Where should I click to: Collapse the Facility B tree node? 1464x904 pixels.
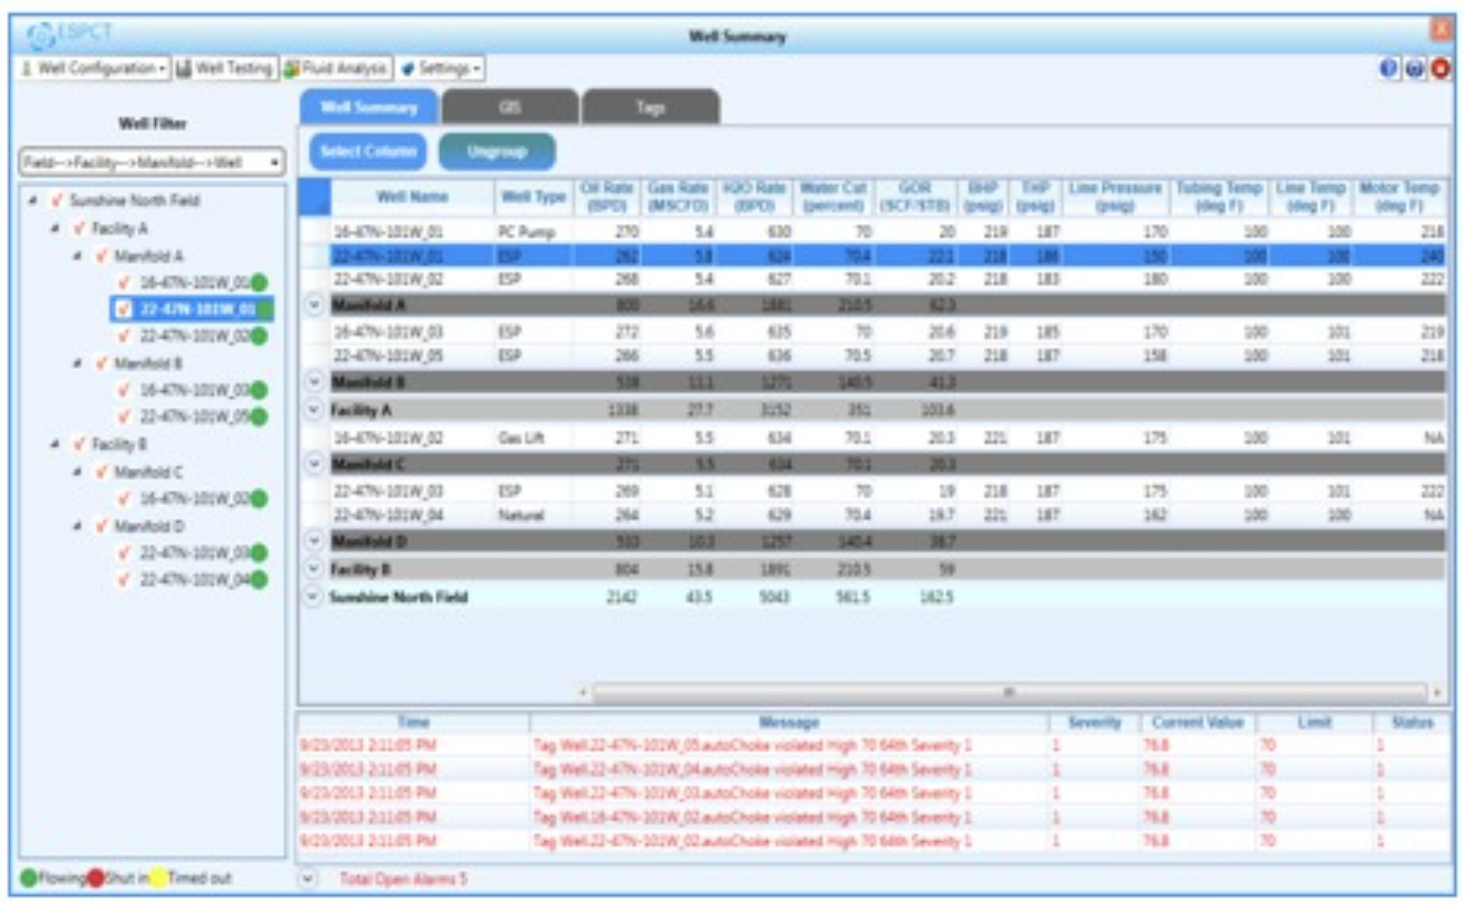click(x=55, y=444)
